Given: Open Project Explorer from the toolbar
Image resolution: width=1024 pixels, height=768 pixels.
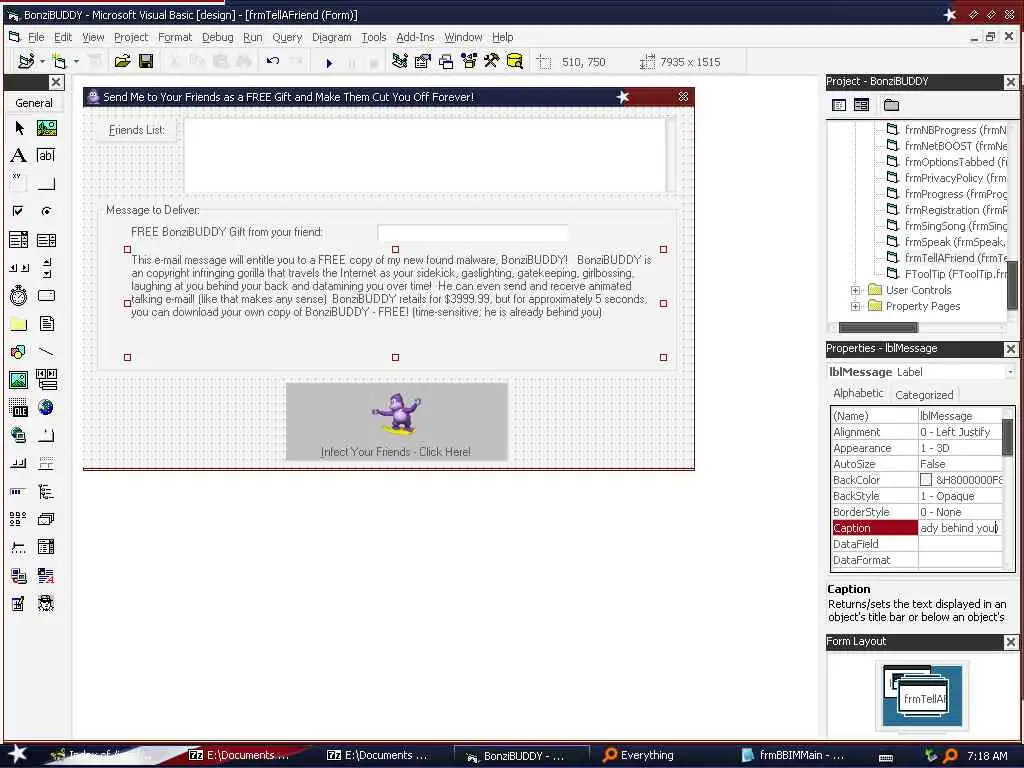Looking at the screenshot, I should [x=400, y=61].
